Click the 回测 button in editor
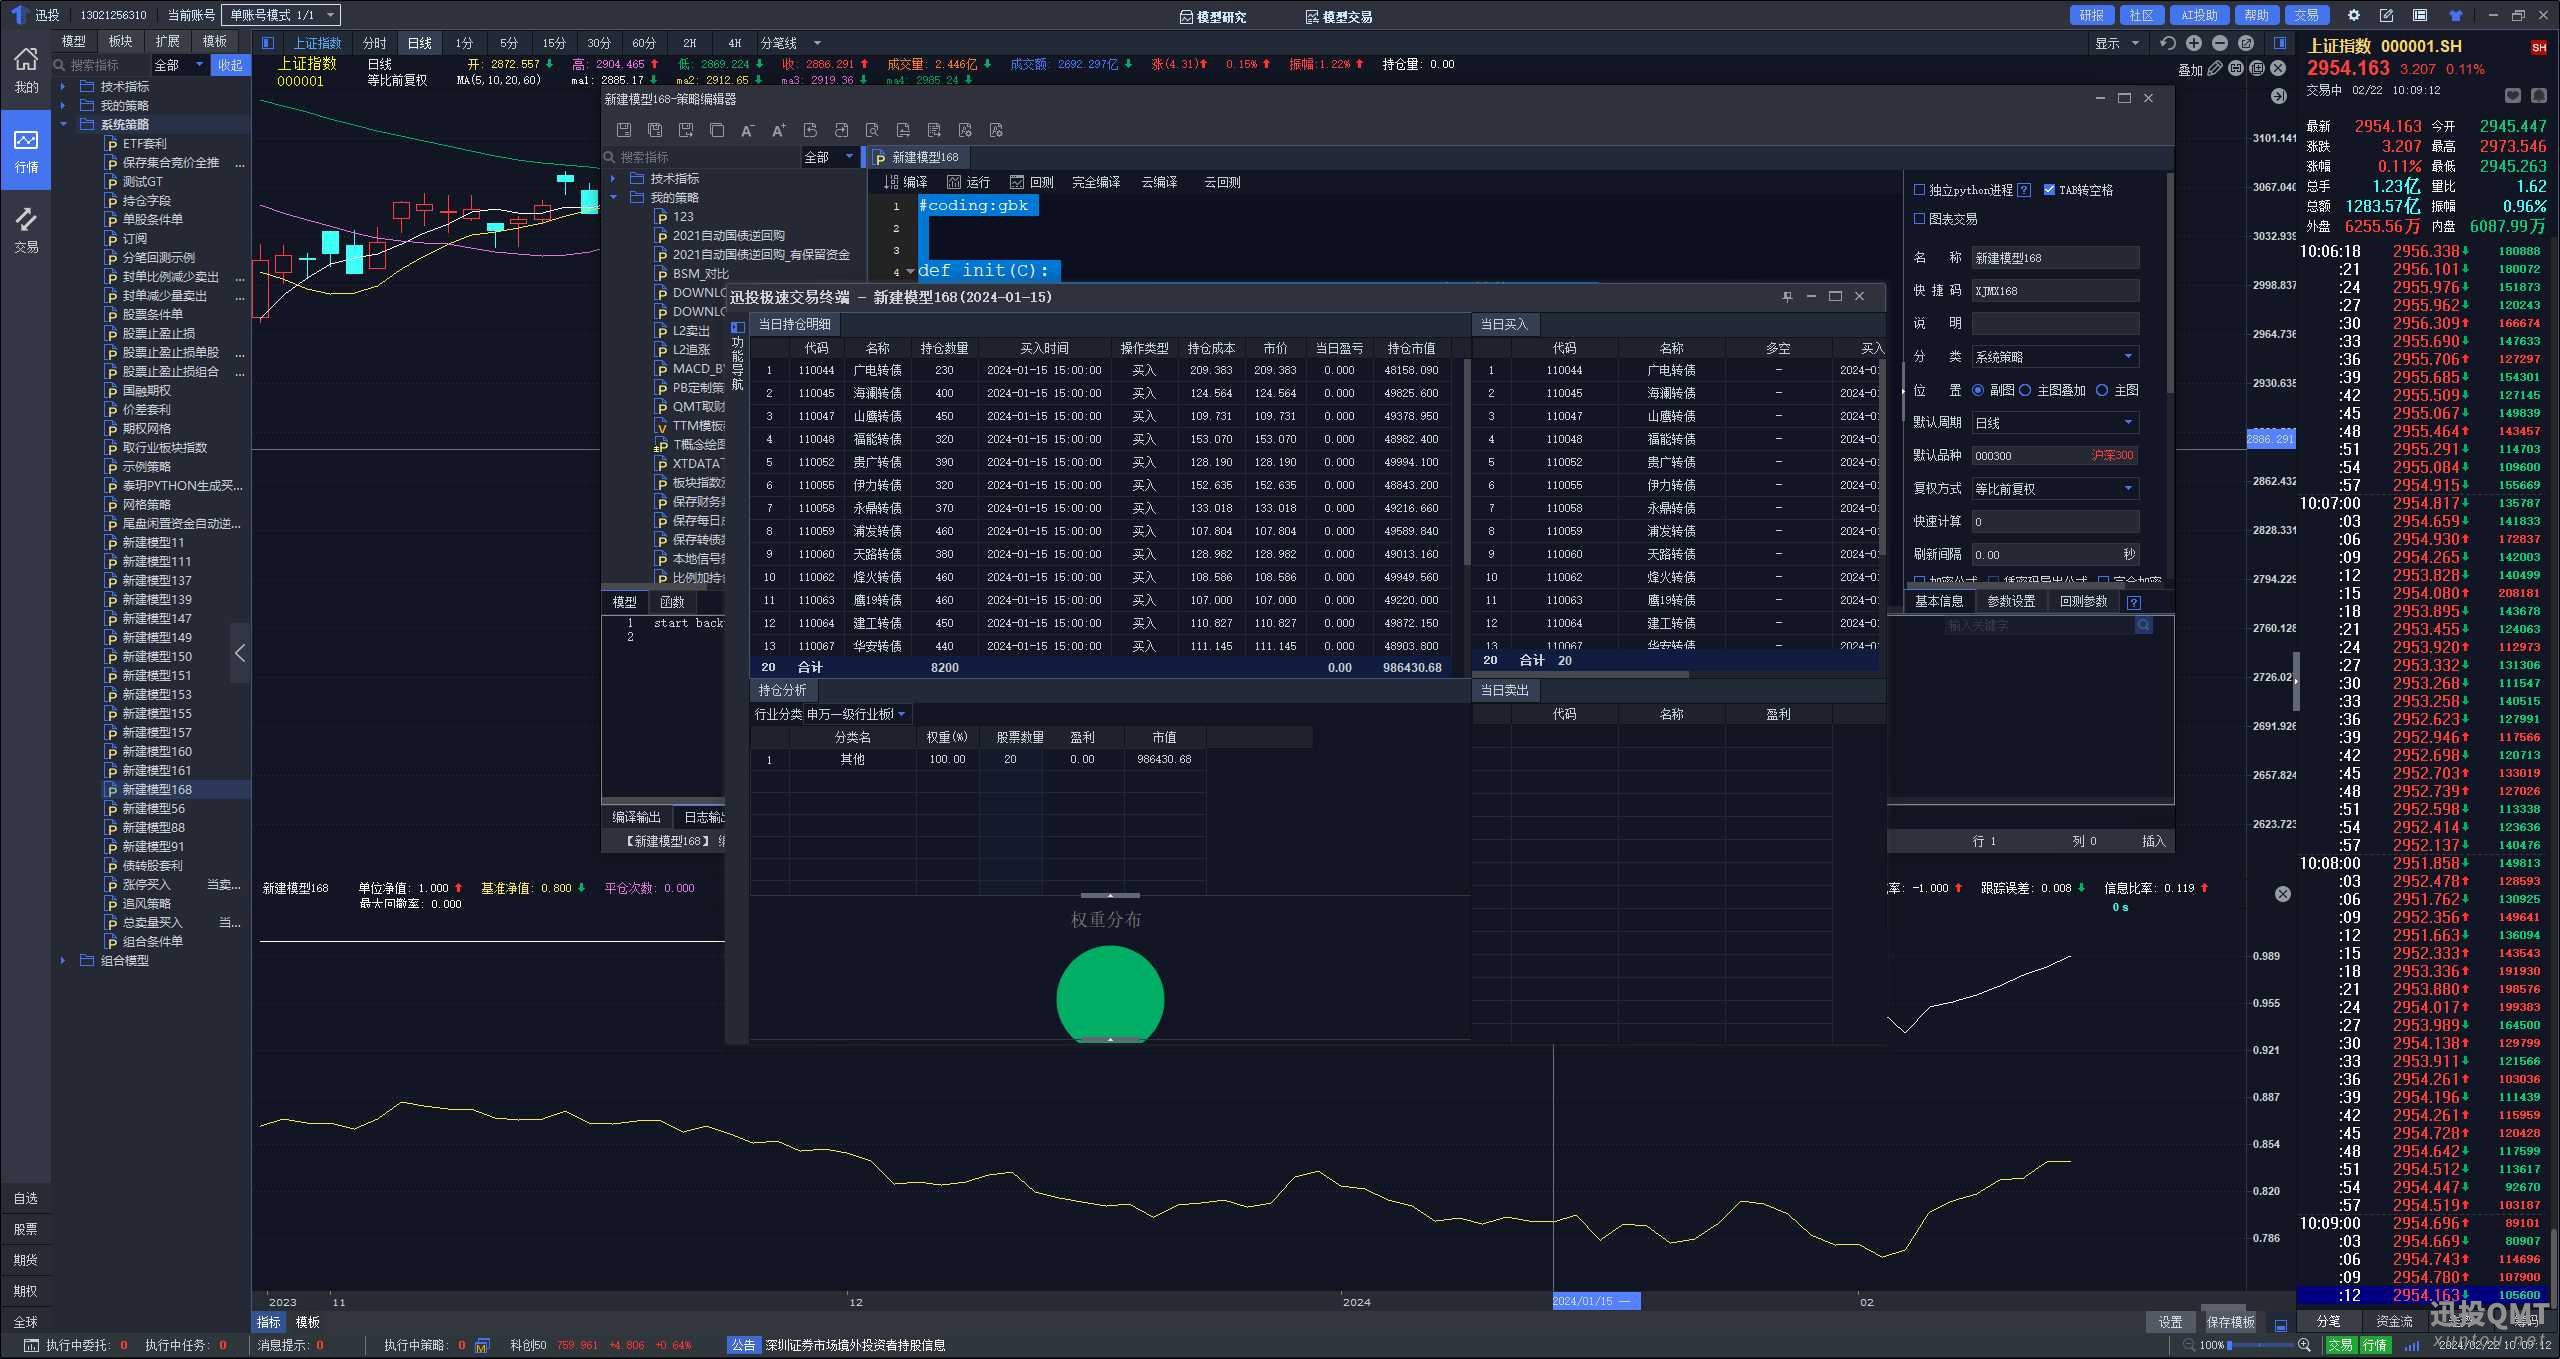Image resolution: width=2560 pixels, height=1359 pixels. click(x=1032, y=182)
